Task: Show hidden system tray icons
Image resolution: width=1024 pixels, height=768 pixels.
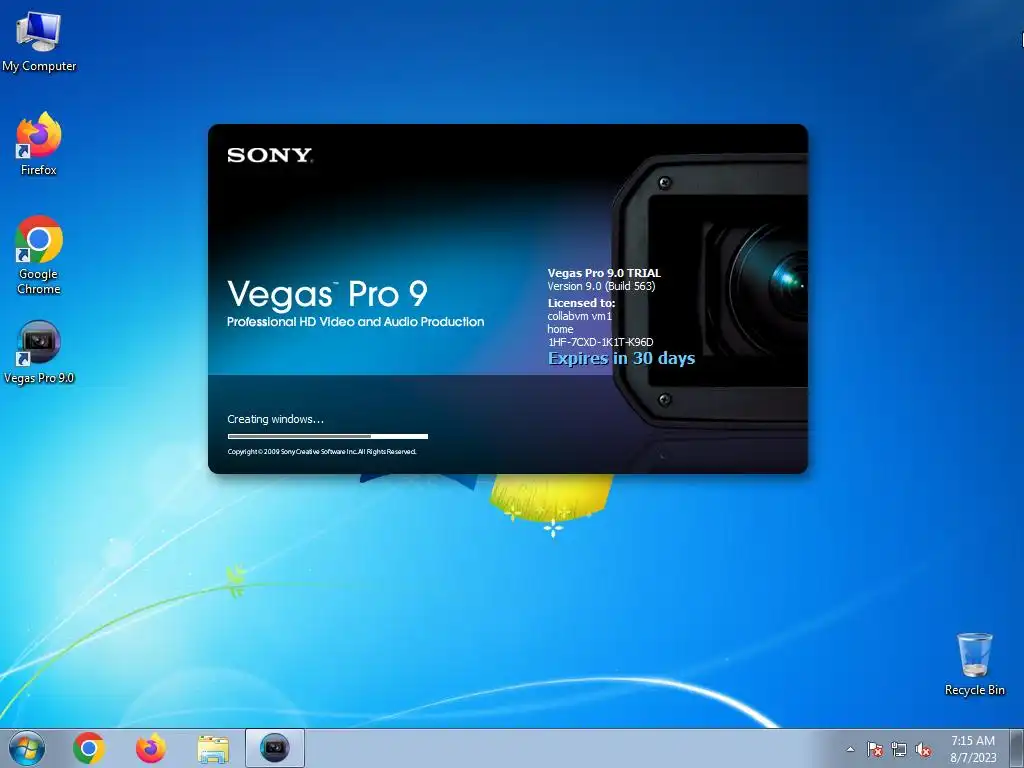Action: click(x=850, y=749)
